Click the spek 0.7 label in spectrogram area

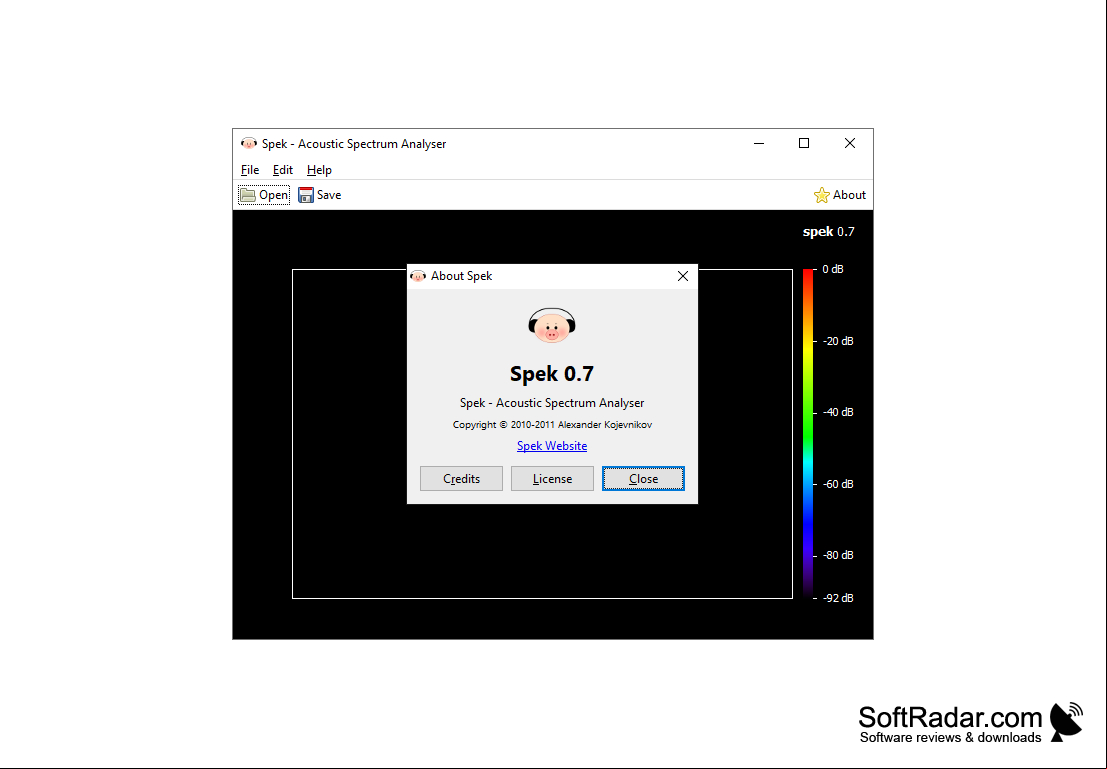coord(829,232)
